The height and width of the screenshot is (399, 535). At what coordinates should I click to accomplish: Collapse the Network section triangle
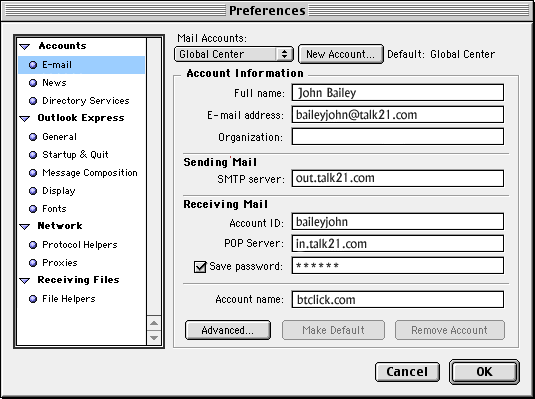click(25, 226)
